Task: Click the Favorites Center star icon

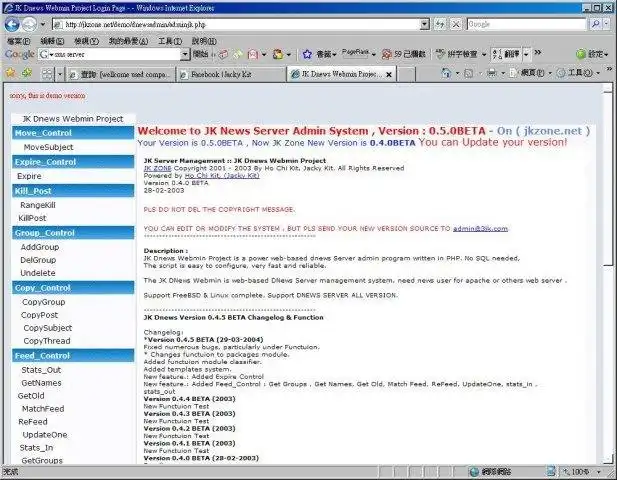Action: click(11, 73)
